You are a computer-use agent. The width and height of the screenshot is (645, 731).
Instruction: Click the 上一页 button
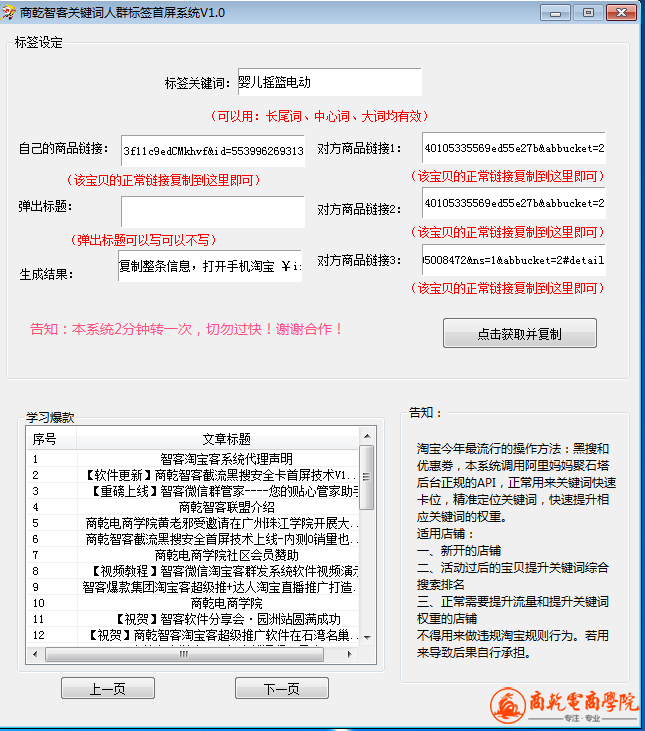(x=108, y=689)
